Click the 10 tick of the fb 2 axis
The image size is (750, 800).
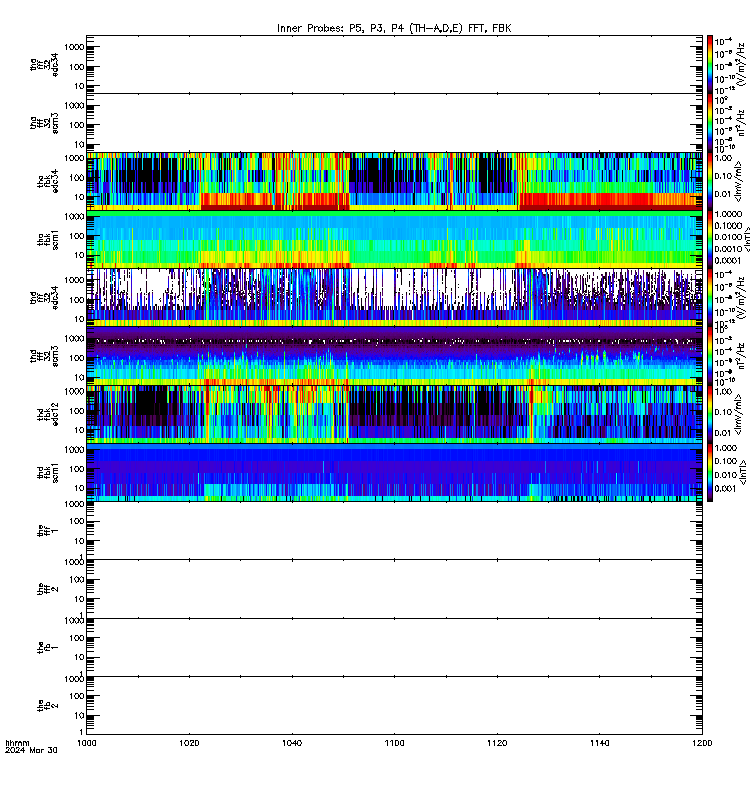[79, 715]
